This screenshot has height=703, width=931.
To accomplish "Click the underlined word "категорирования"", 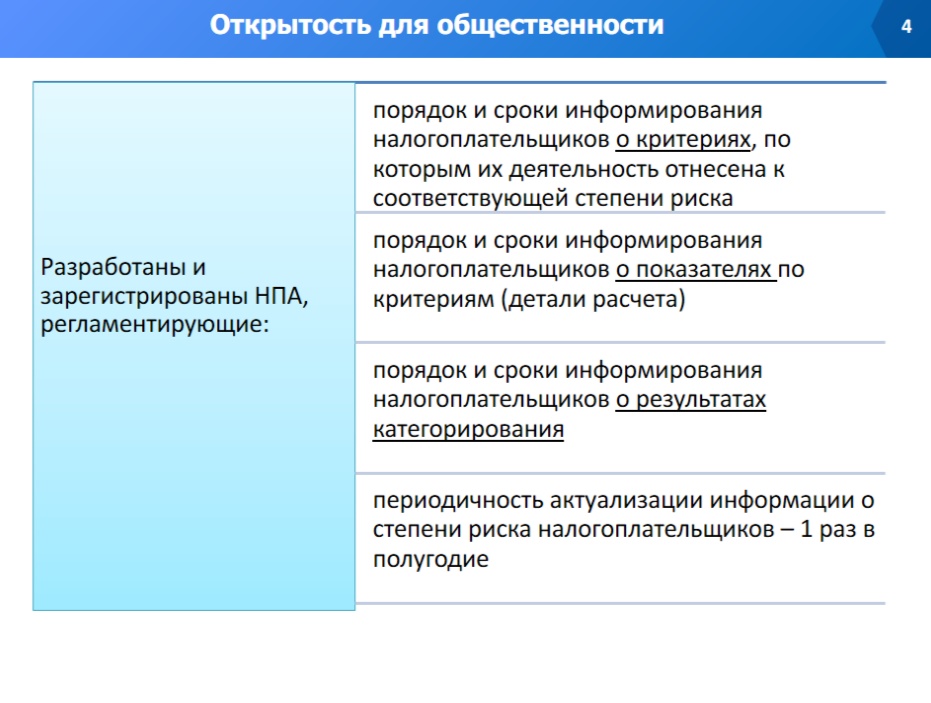I will pyautogui.click(x=468, y=430).
